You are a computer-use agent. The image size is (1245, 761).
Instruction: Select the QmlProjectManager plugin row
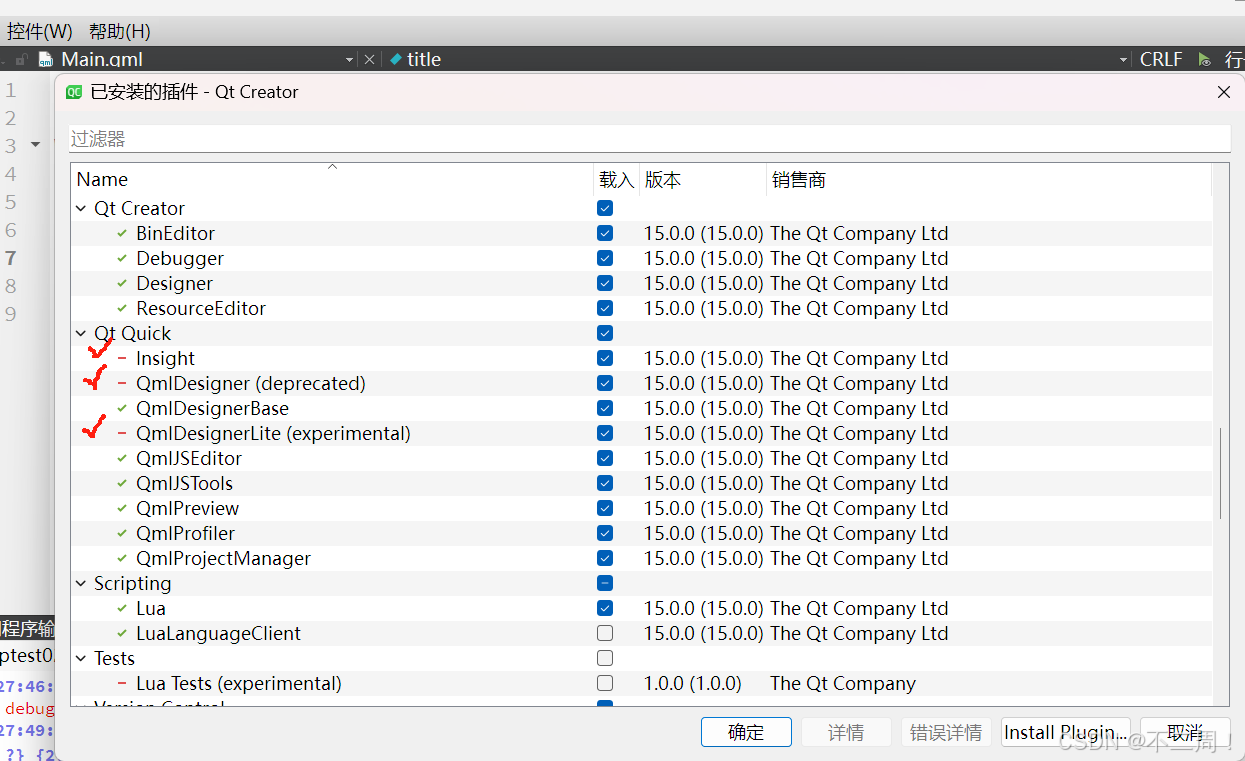point(640,558)
